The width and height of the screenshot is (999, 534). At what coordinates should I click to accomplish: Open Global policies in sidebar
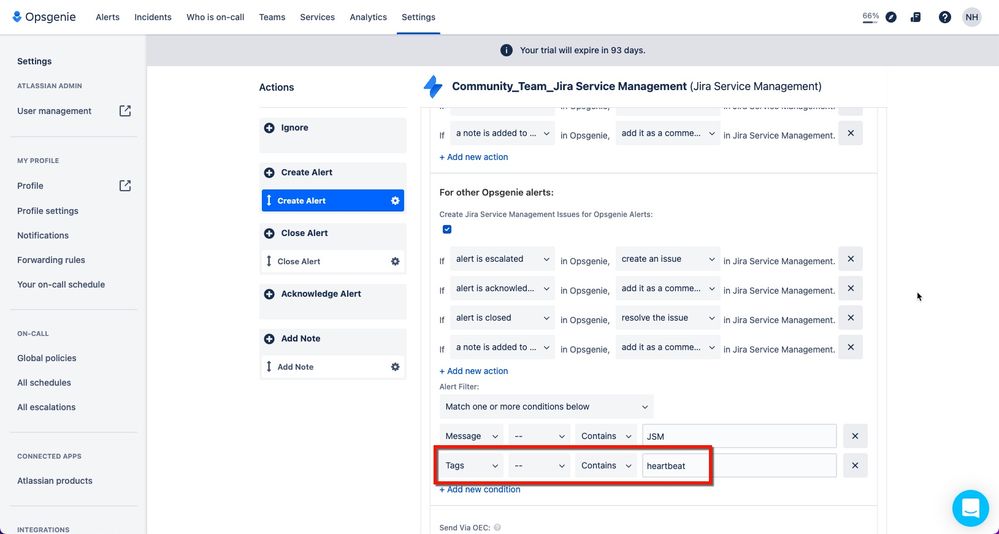pyautogui.click(x=47, y=358)
